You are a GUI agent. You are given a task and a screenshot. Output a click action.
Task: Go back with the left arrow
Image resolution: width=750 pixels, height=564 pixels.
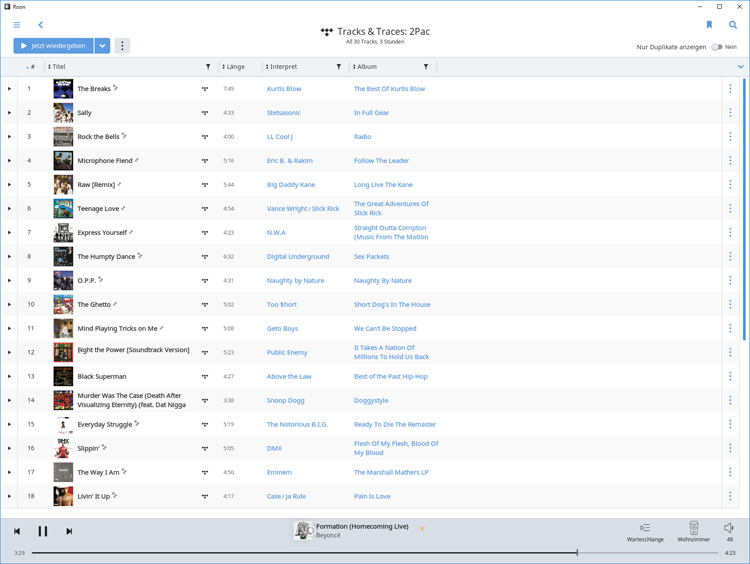pos(41,25)
